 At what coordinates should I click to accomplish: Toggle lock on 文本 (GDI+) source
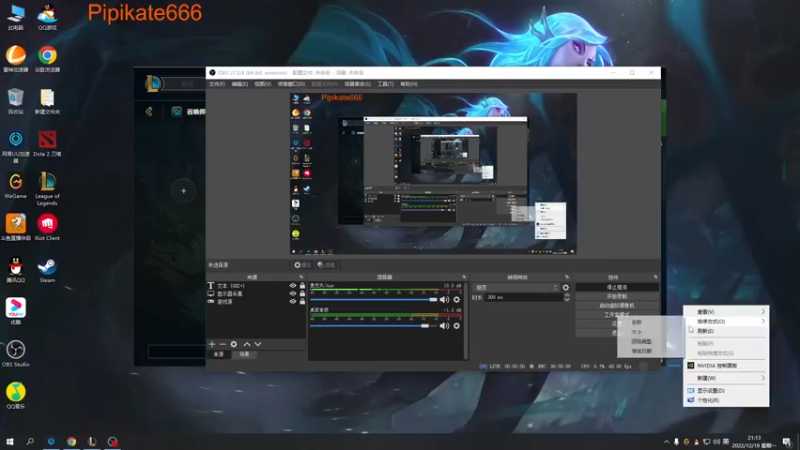[x=302, y=286]
